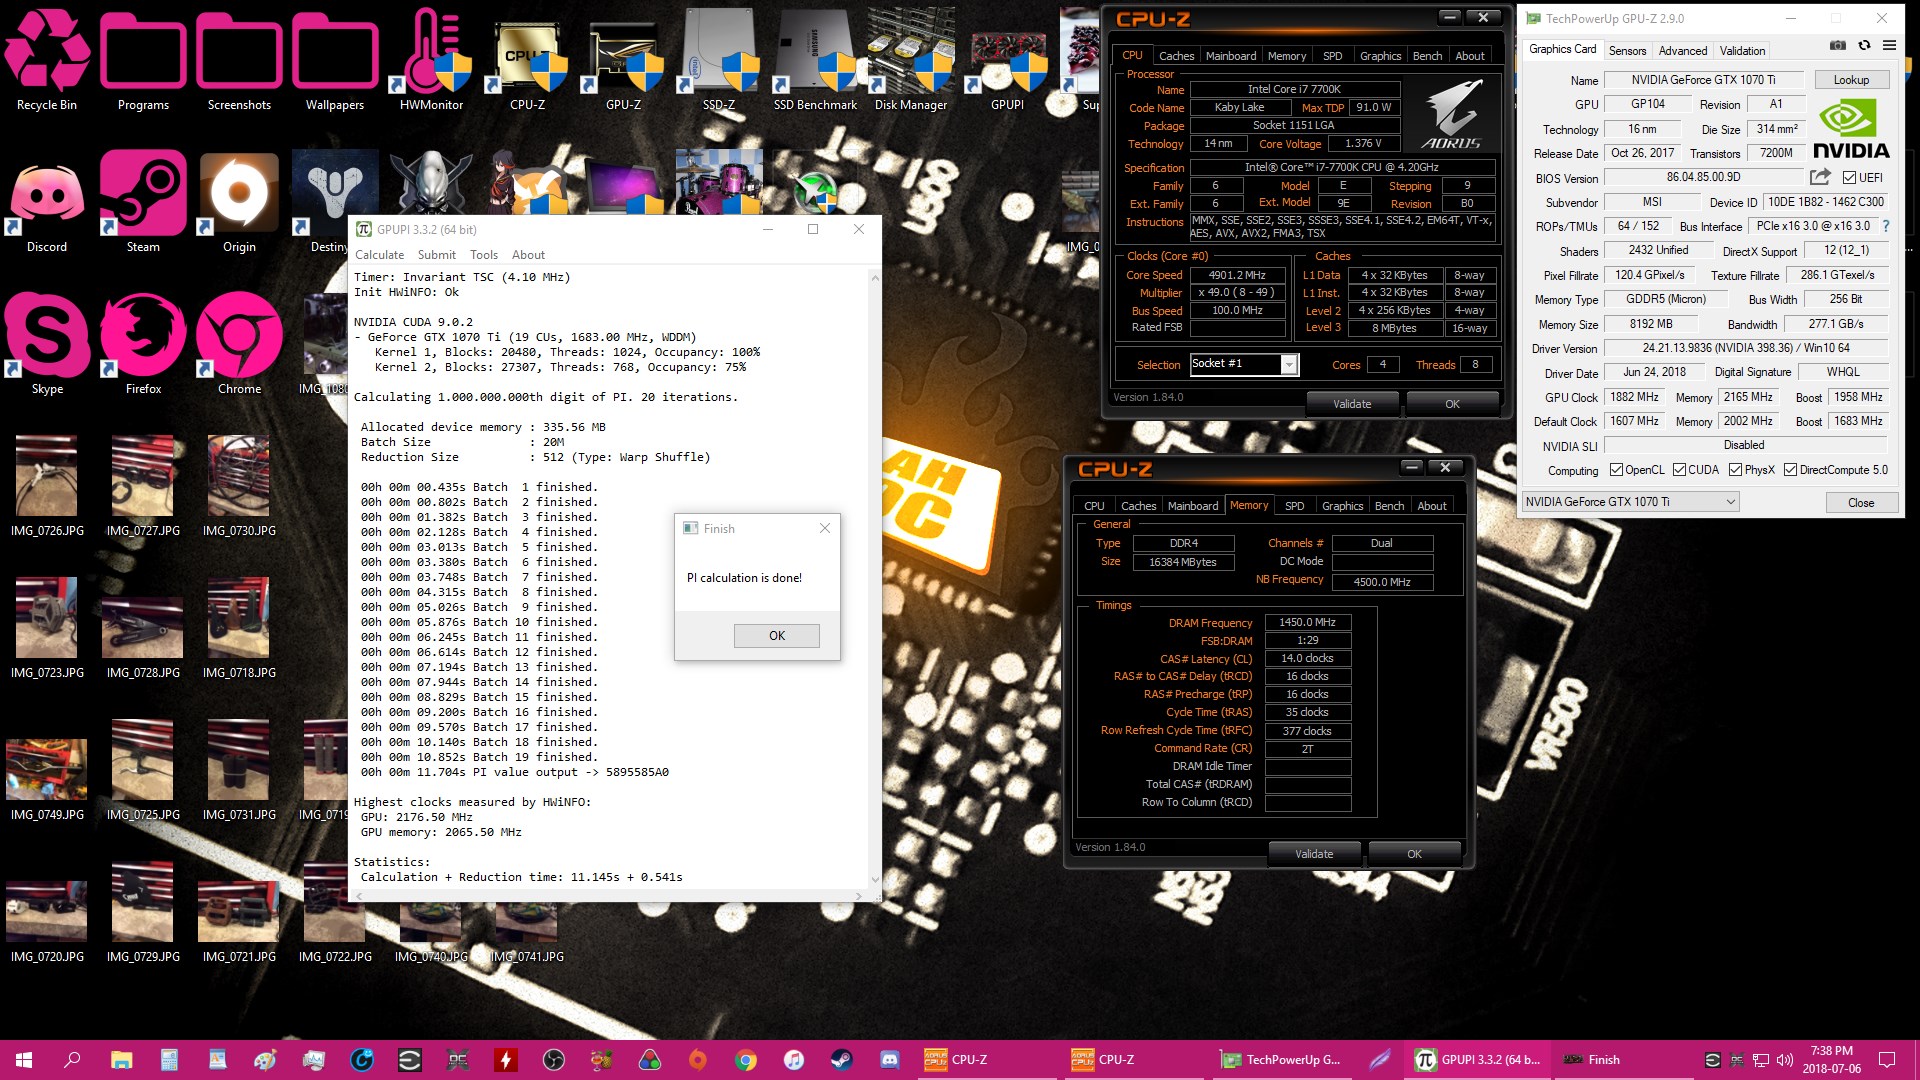Image resolution: width=1920 pixels, height=1080 pixels.
Task: Click the GPU-Z refresh icon
Action: coord(1864,45)
